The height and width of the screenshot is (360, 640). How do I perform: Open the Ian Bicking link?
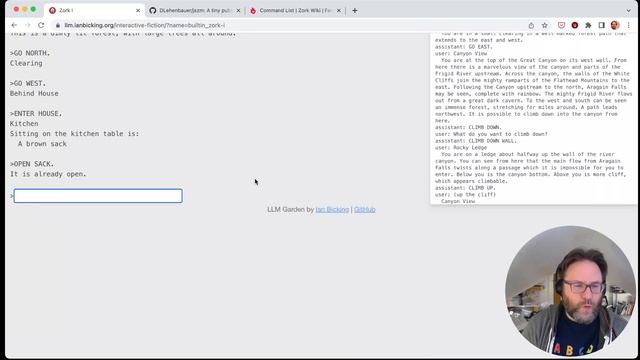[332, 209]
